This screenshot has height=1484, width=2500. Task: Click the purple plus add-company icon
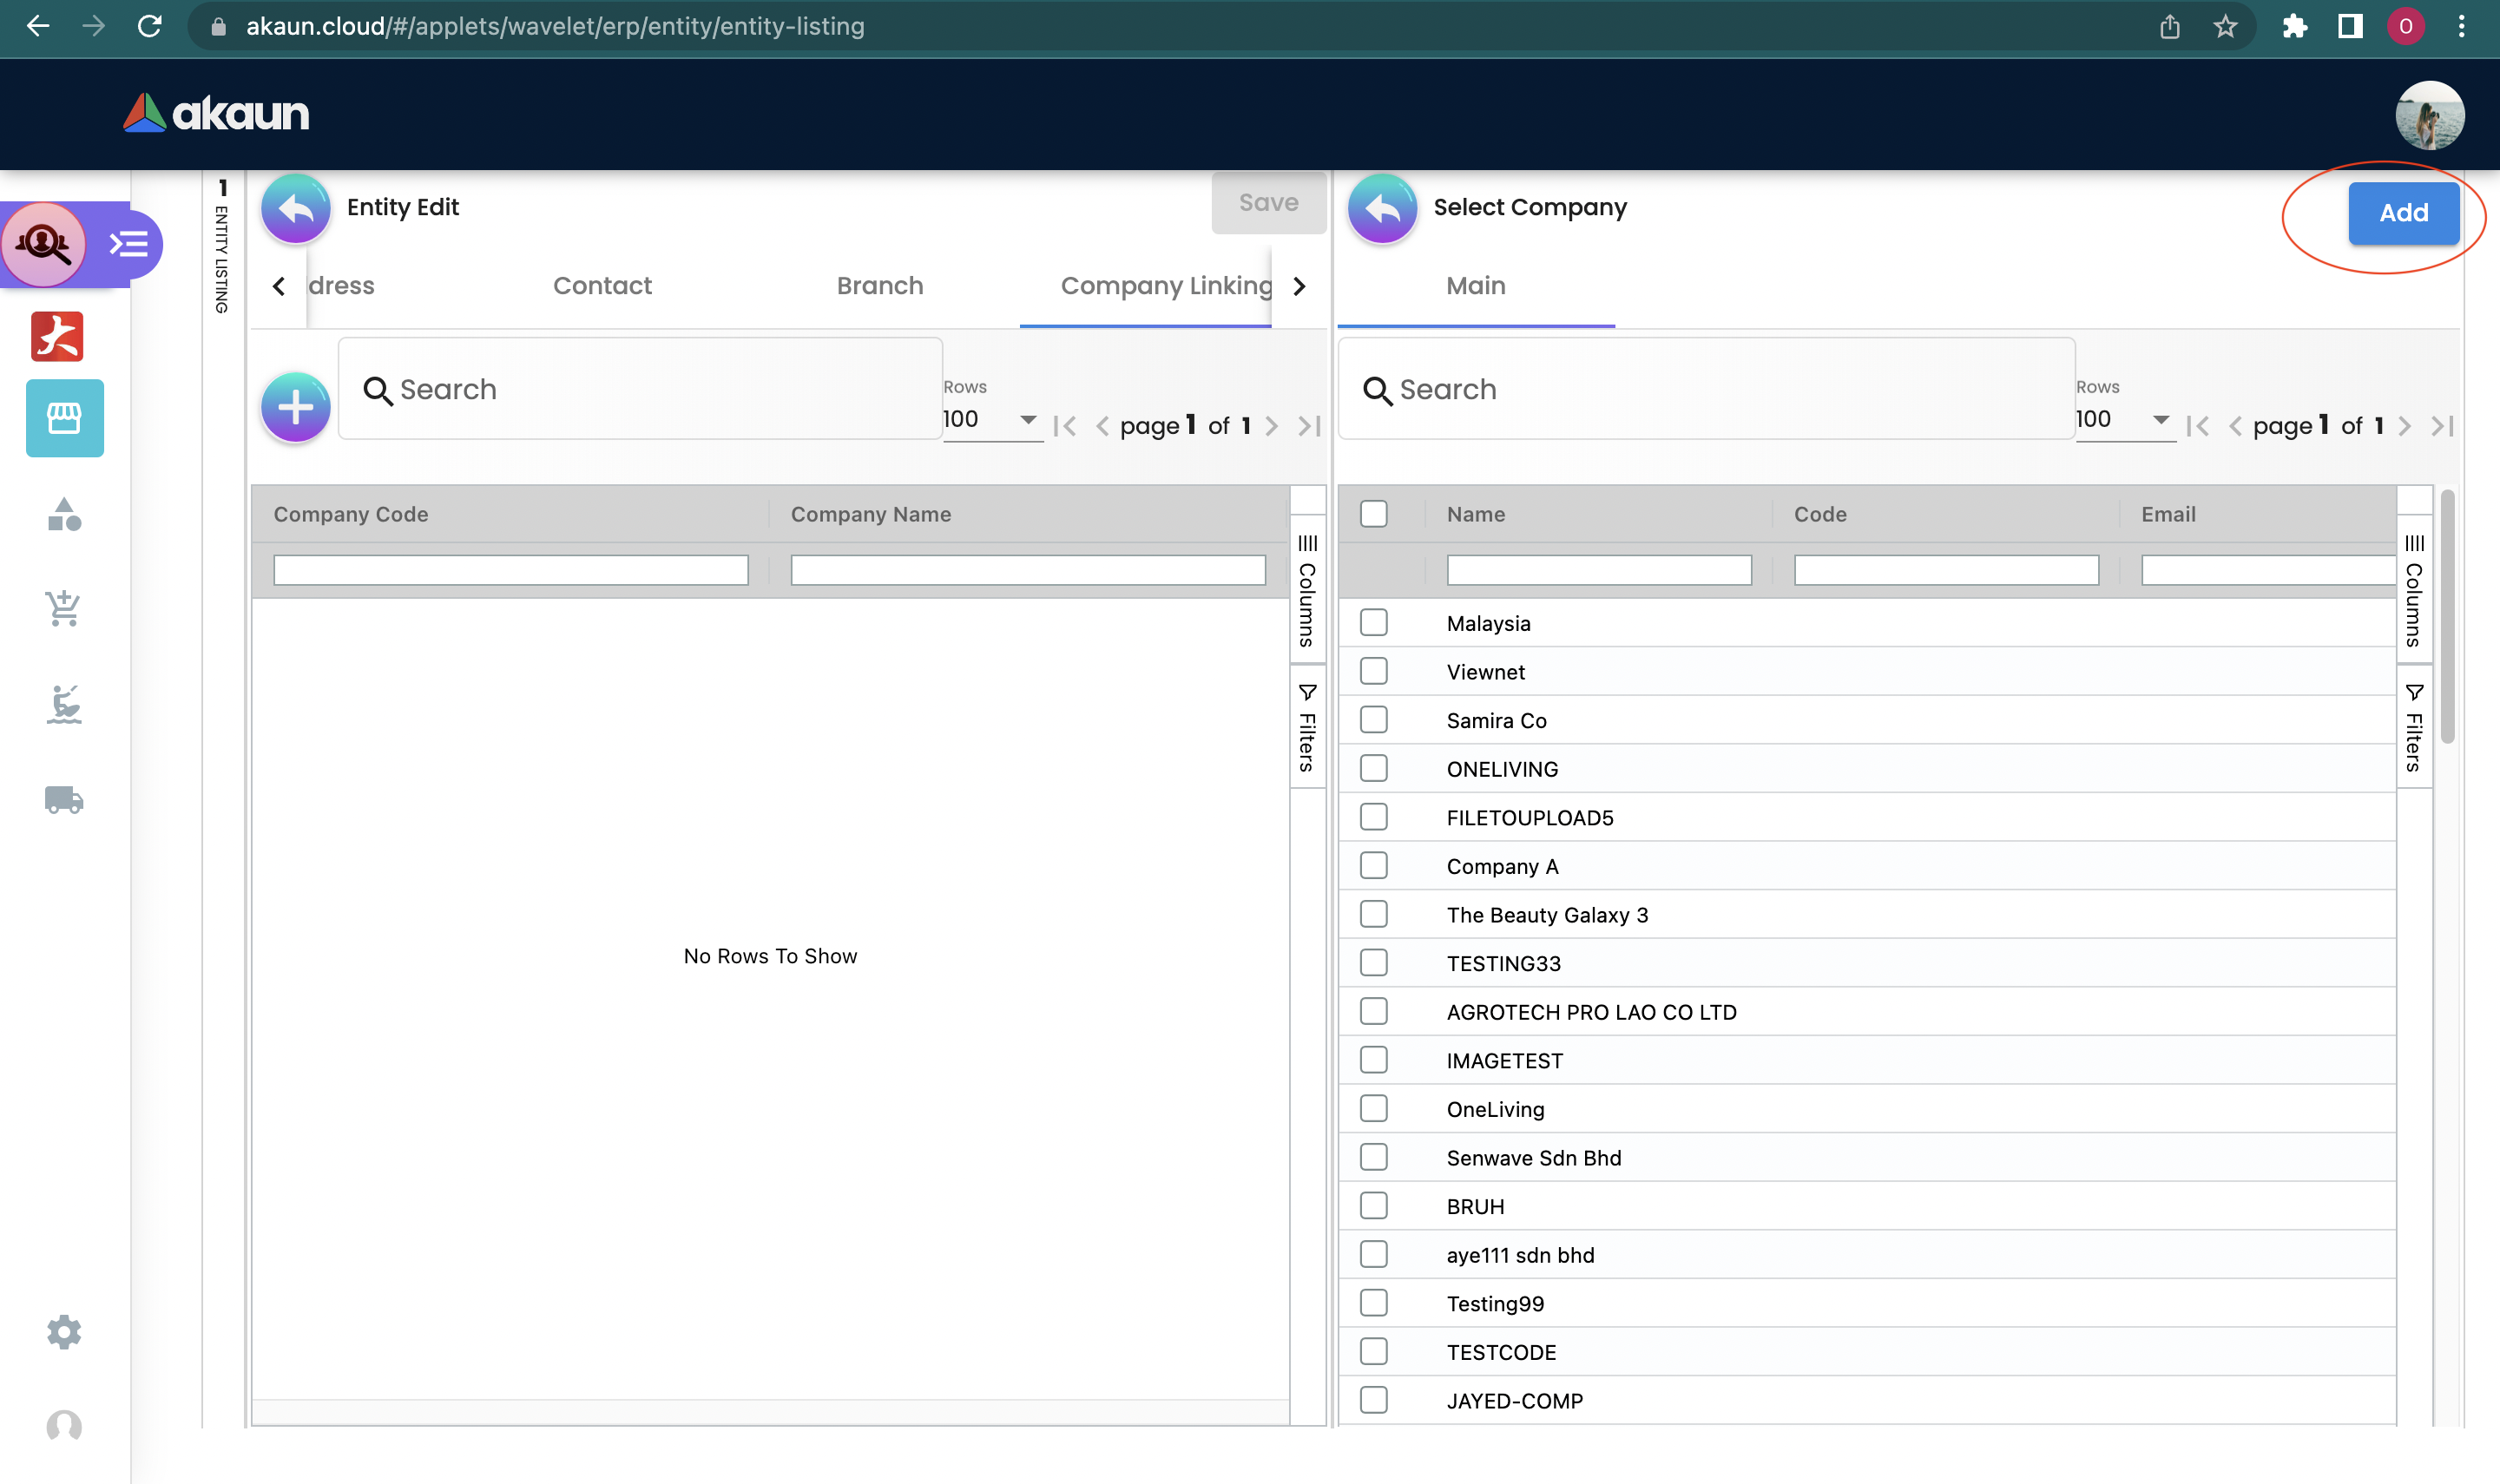296,407
